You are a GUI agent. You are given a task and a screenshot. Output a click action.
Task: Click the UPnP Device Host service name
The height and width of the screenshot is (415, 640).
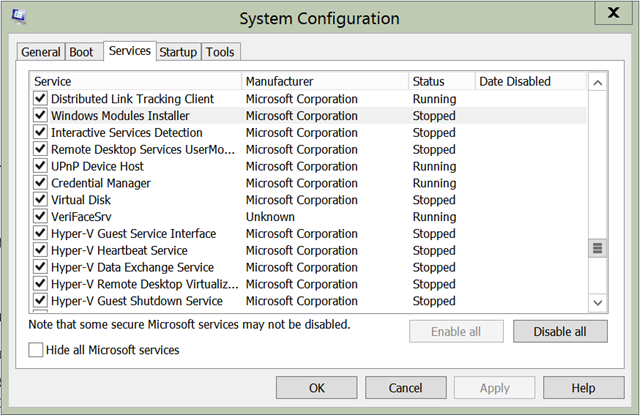tap(97, 166)
